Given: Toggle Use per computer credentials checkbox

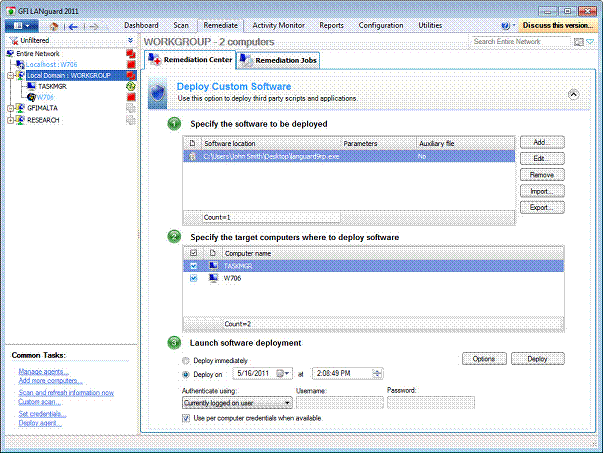Looking at the screenshot, I should point(186,418).
